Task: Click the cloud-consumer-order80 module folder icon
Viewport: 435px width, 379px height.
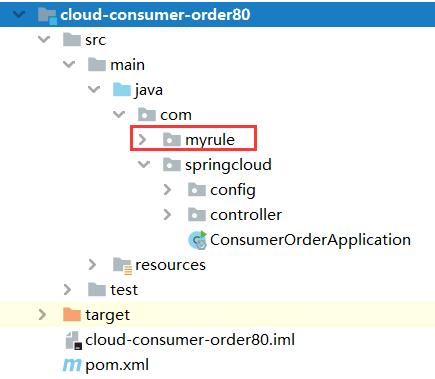Action: click(x=47, y=15)
